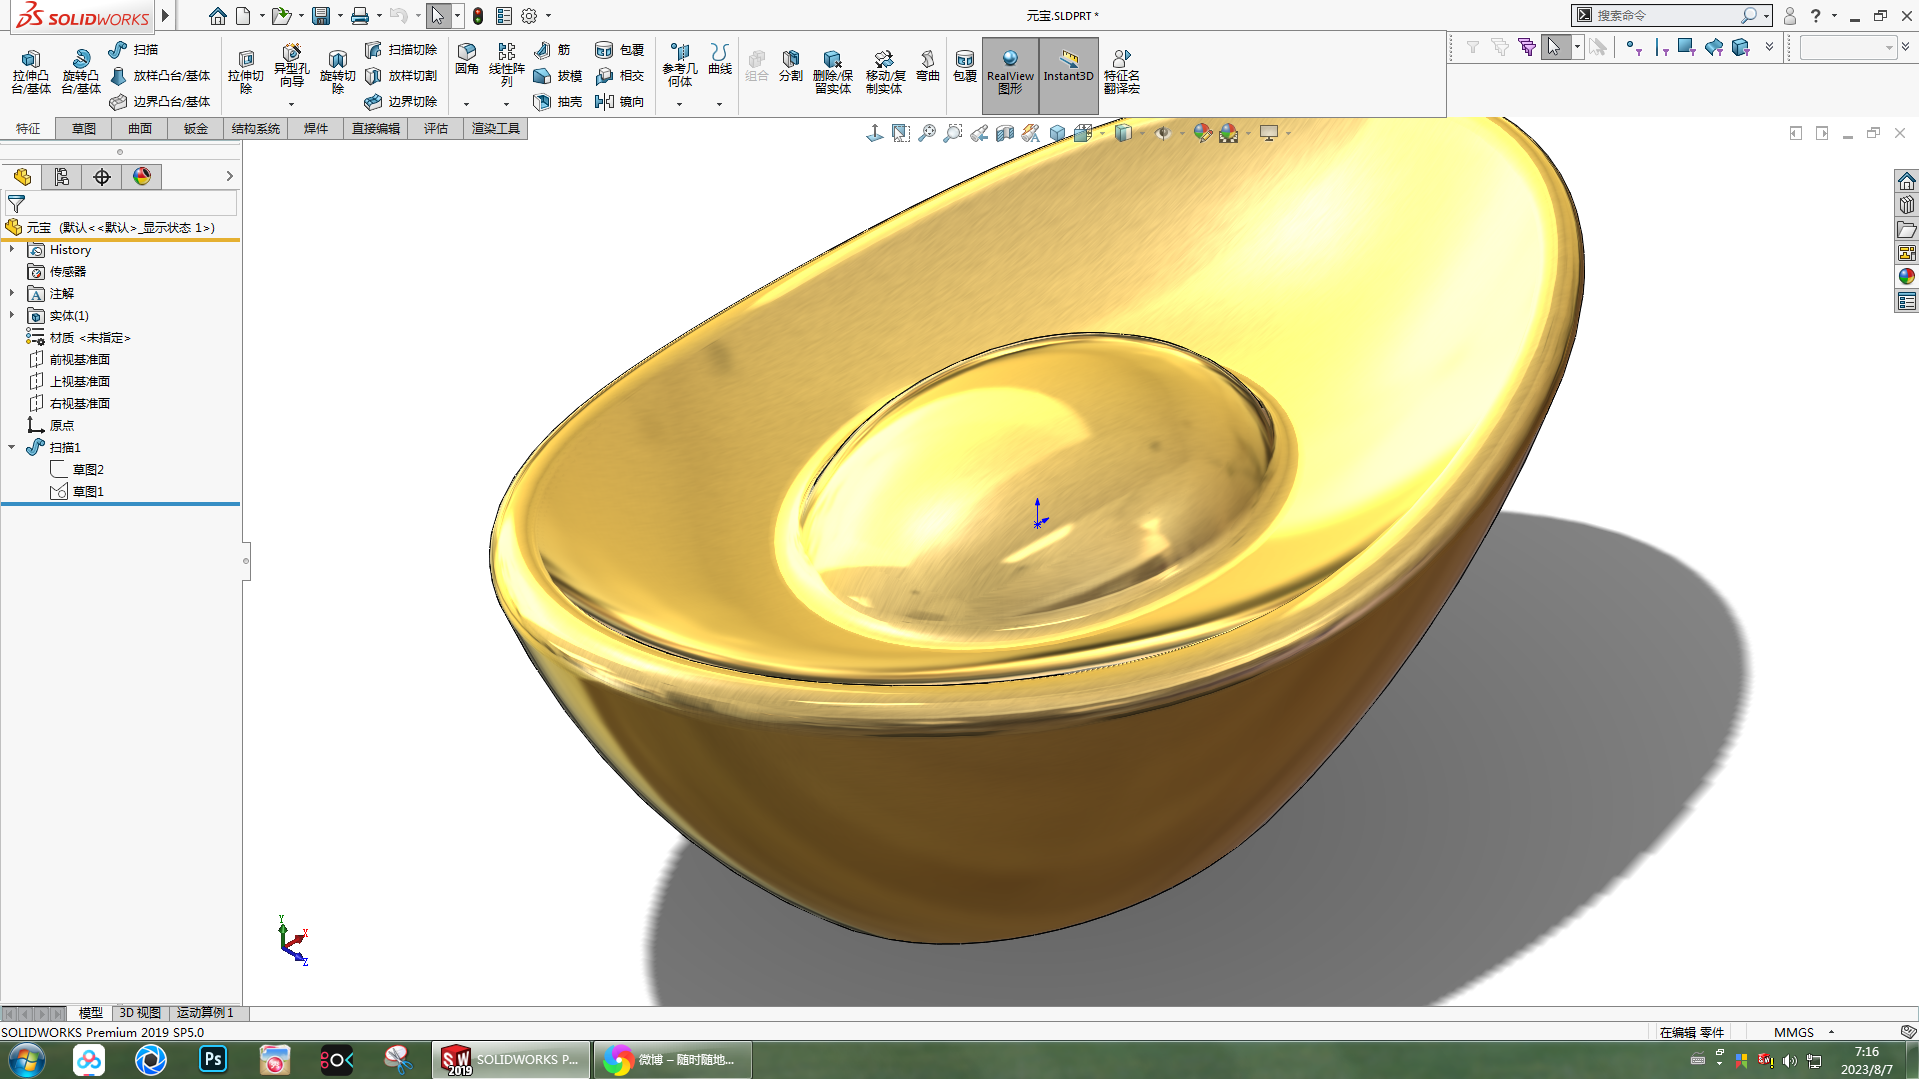
Task: Click the 拔模 draft tool
Action: 557,75
